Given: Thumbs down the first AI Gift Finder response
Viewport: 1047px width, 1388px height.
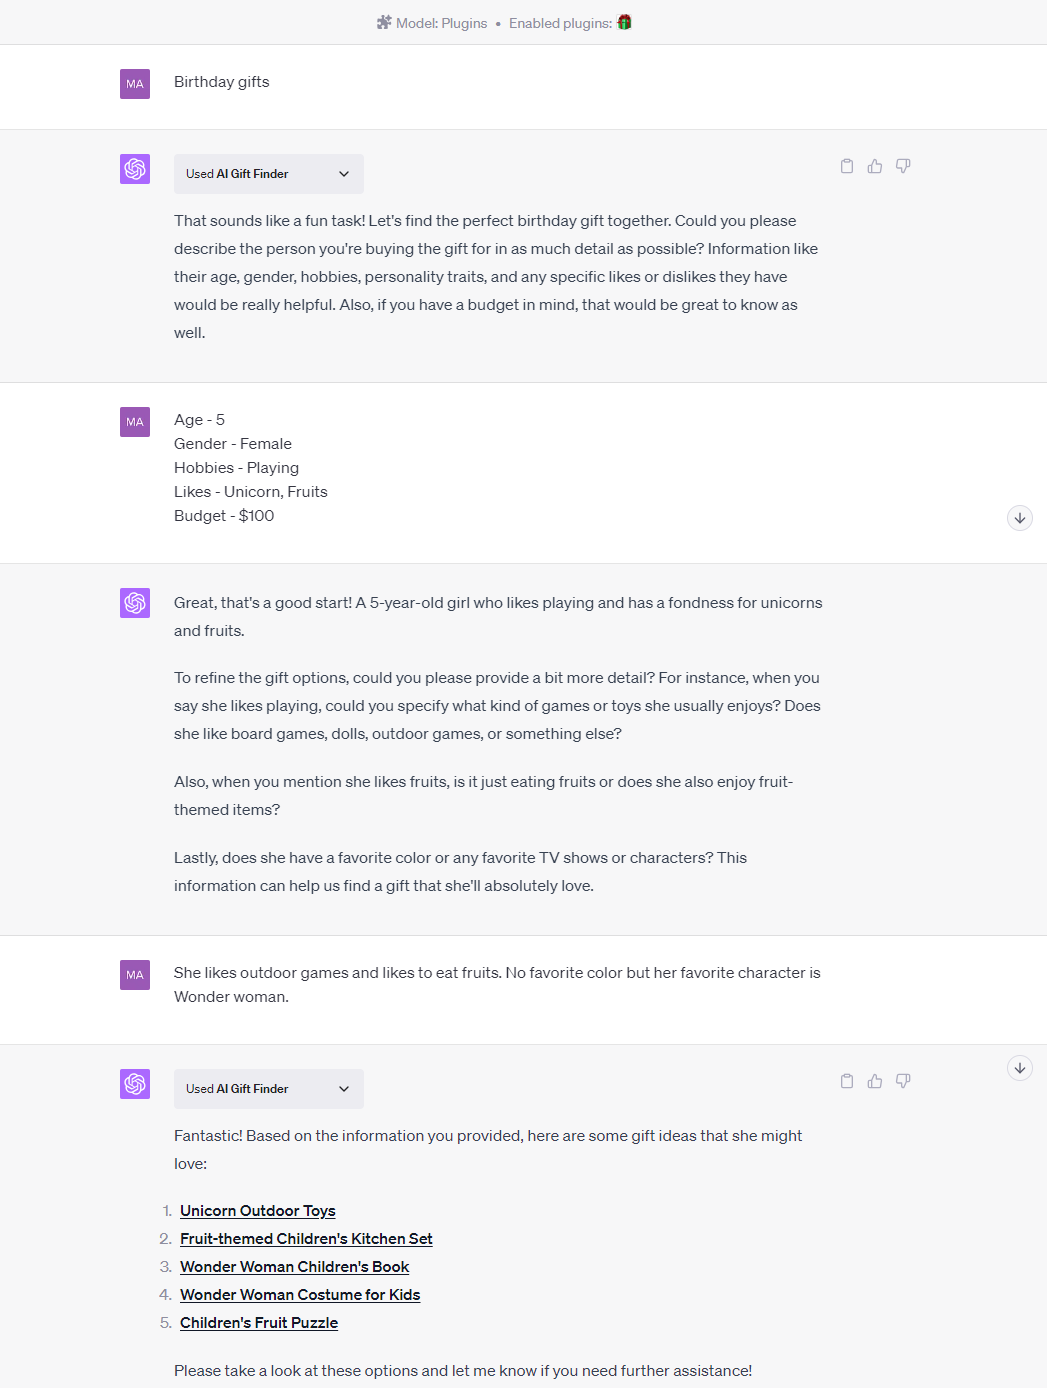Looking at the screenshot, I should coord(903,166).
